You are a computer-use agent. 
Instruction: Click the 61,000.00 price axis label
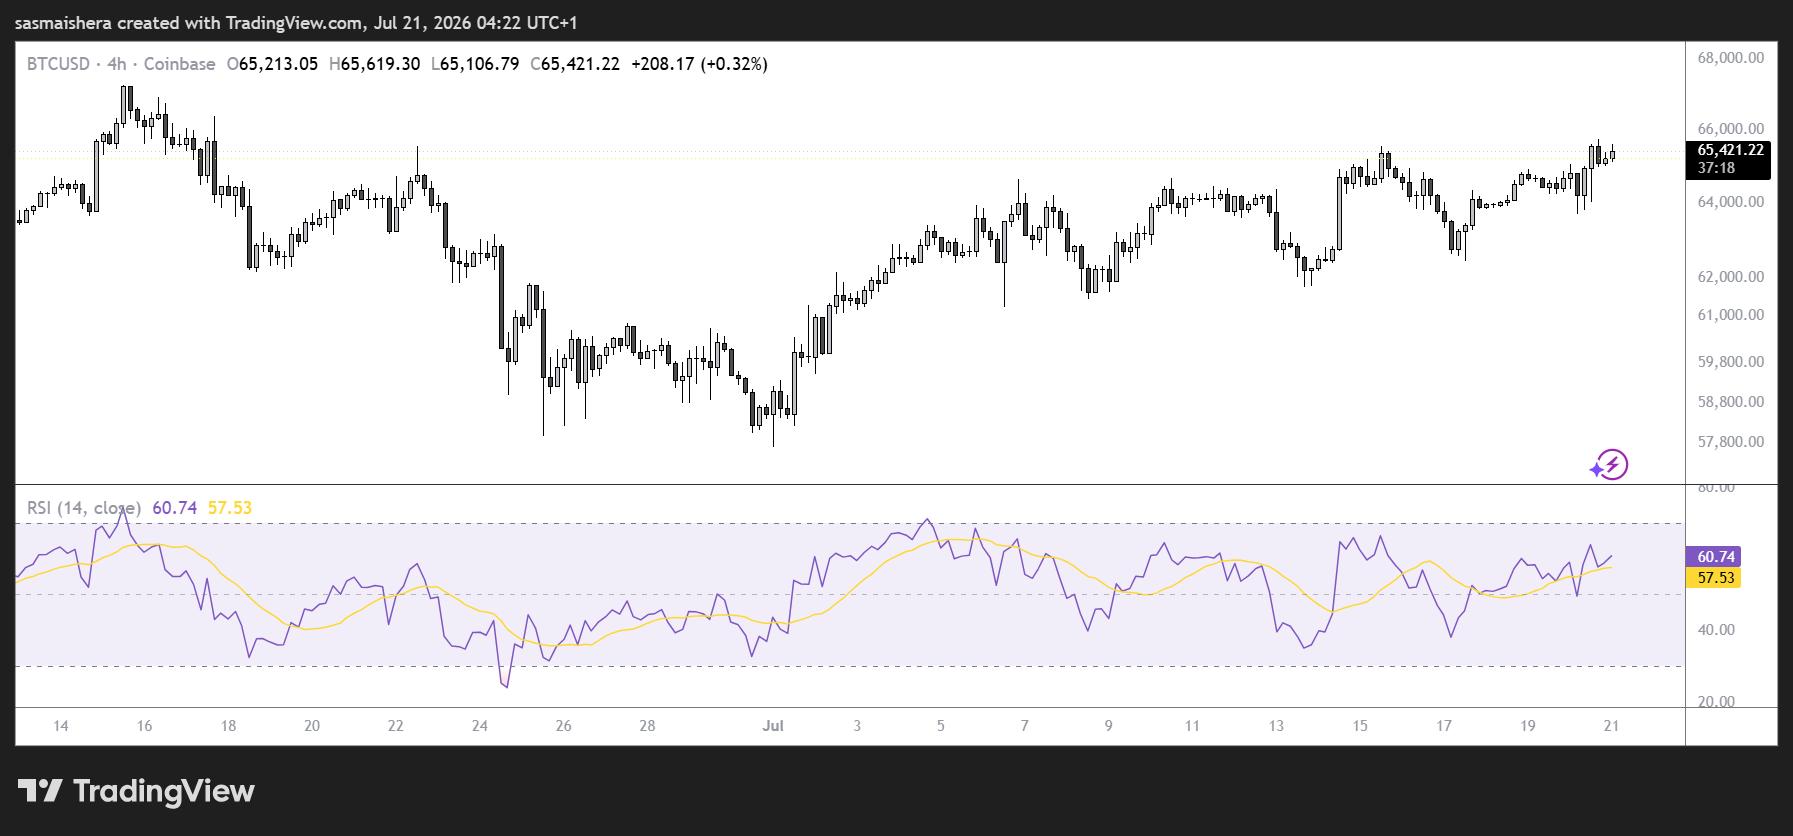1731,315
